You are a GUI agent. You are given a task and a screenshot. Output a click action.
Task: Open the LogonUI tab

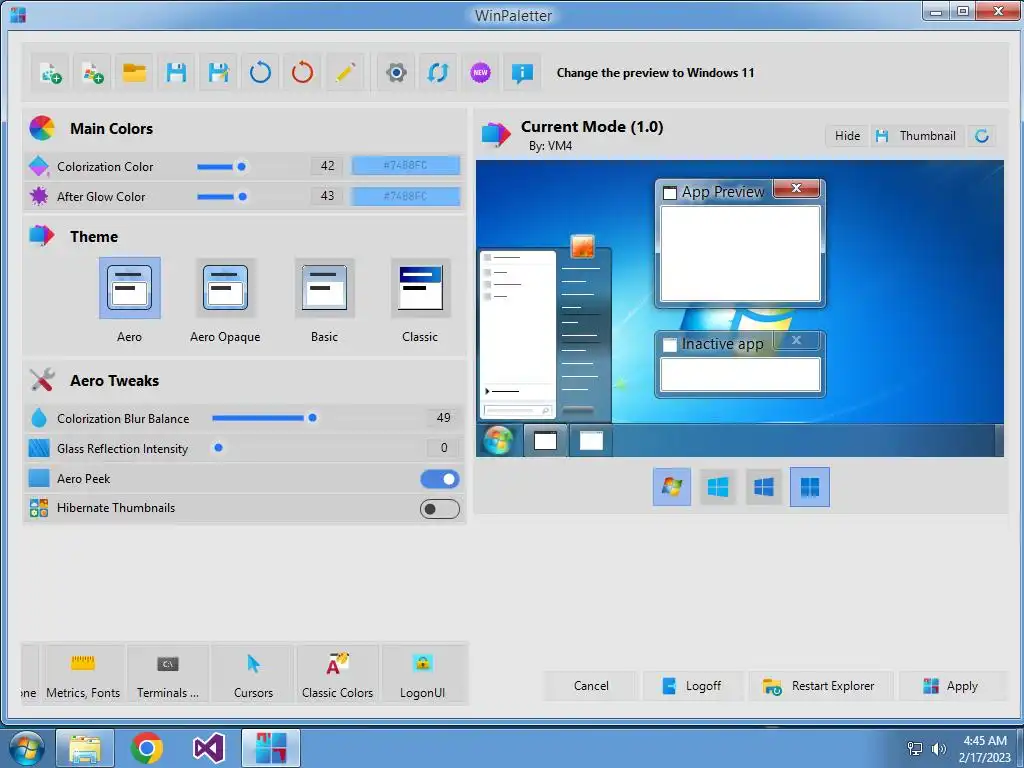423,674
